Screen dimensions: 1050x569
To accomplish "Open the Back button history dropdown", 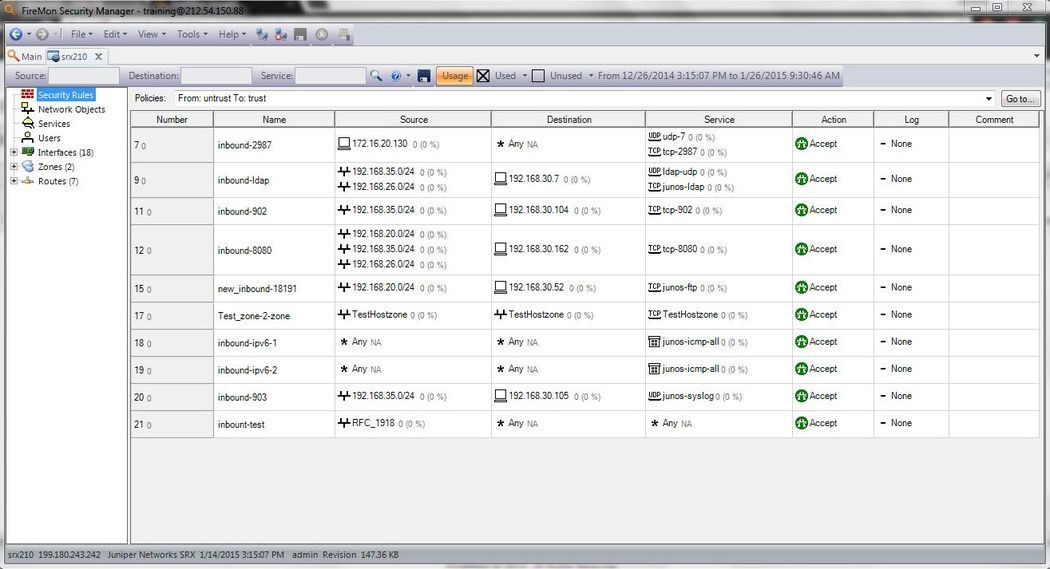I will [x=29, y=34].
